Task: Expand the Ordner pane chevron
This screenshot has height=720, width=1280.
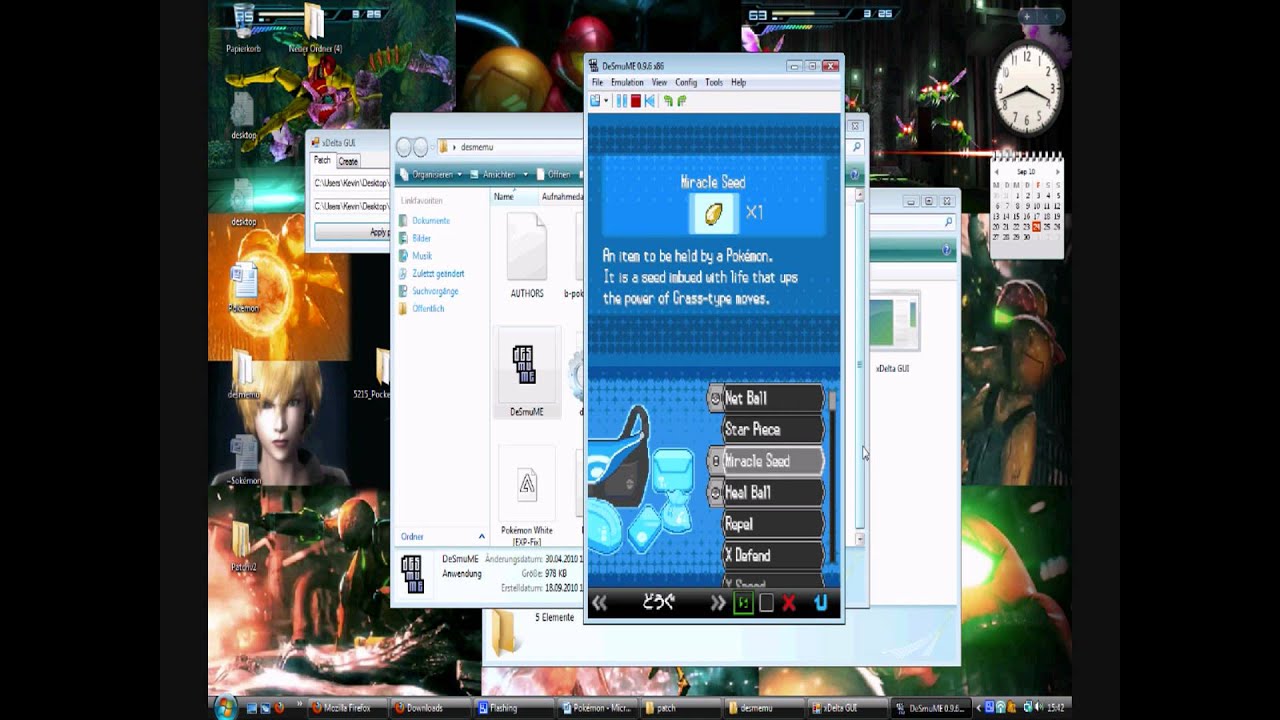Action: (481, 537)
